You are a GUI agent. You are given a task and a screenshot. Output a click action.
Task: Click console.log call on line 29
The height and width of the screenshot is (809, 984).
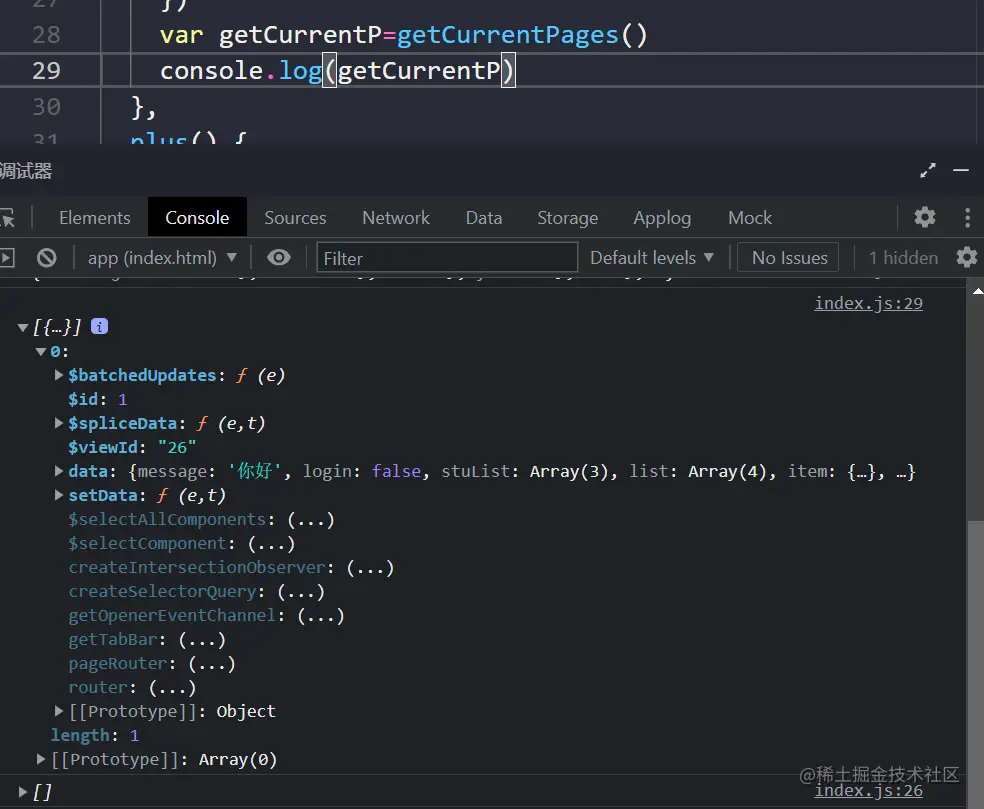(241, 70)
